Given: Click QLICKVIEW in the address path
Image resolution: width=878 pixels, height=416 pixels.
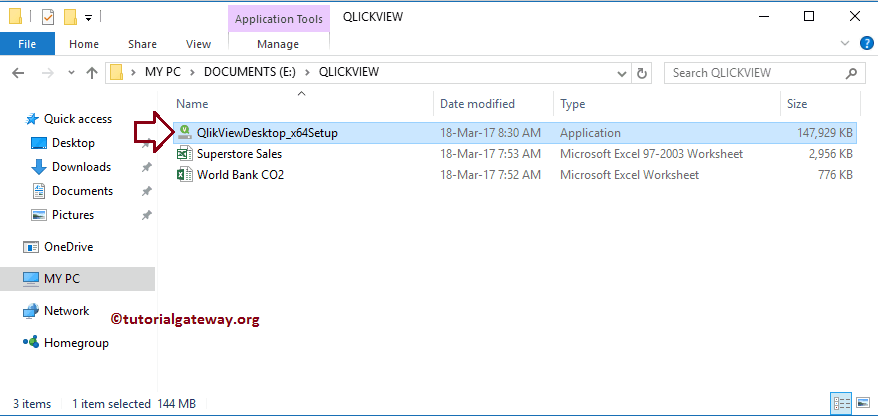Looking at the screenshot, I should (x=349, y=72).
